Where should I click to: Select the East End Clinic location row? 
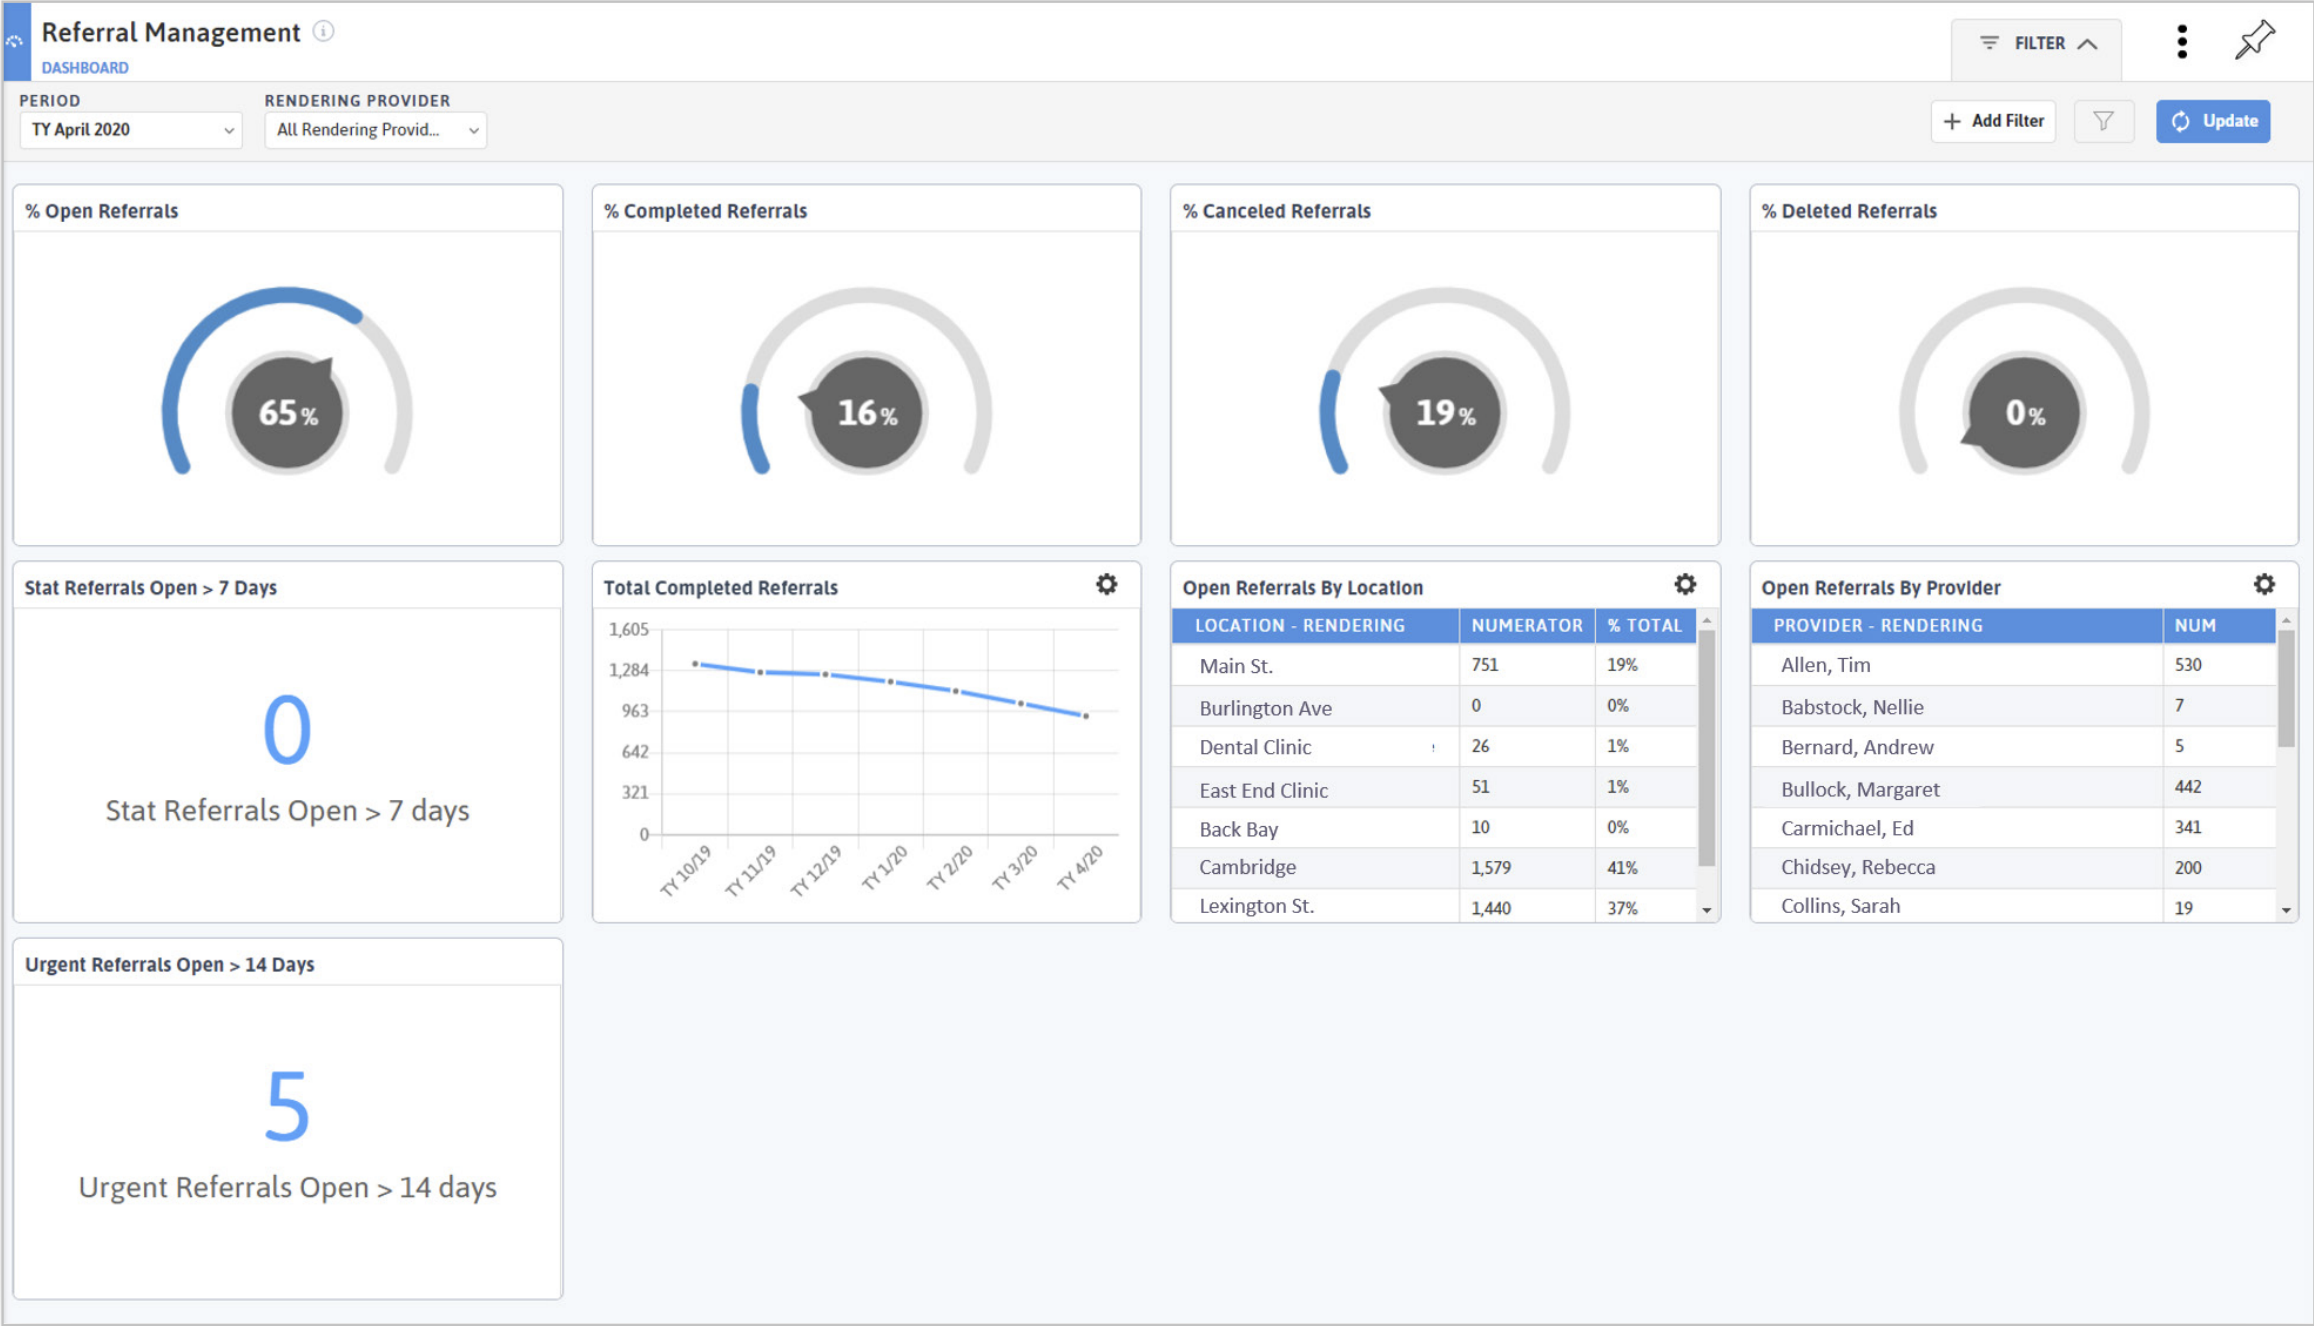pos(1434,788)
